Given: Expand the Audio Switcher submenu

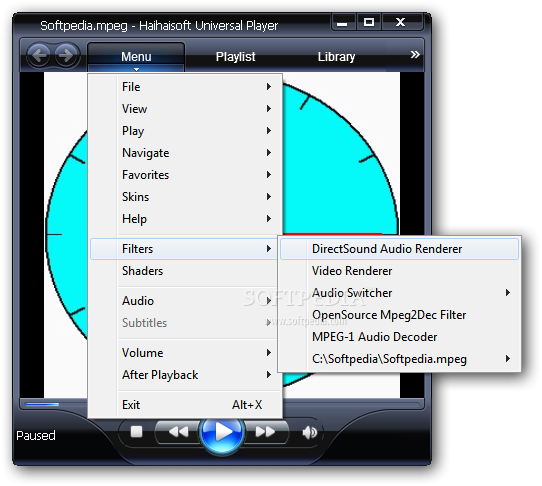Looking at the screenshot, I should pyautogui.click(x=399, y=293).
